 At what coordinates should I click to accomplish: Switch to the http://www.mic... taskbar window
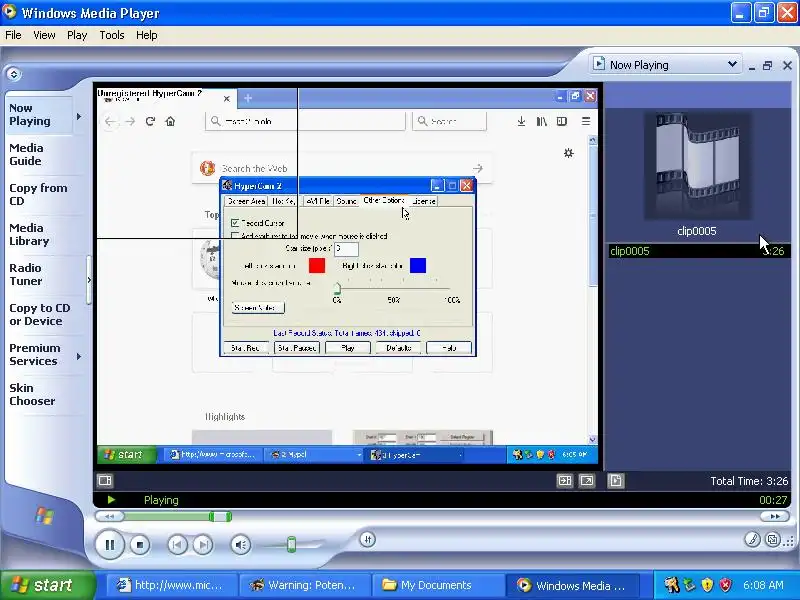[x=171, y=585]
